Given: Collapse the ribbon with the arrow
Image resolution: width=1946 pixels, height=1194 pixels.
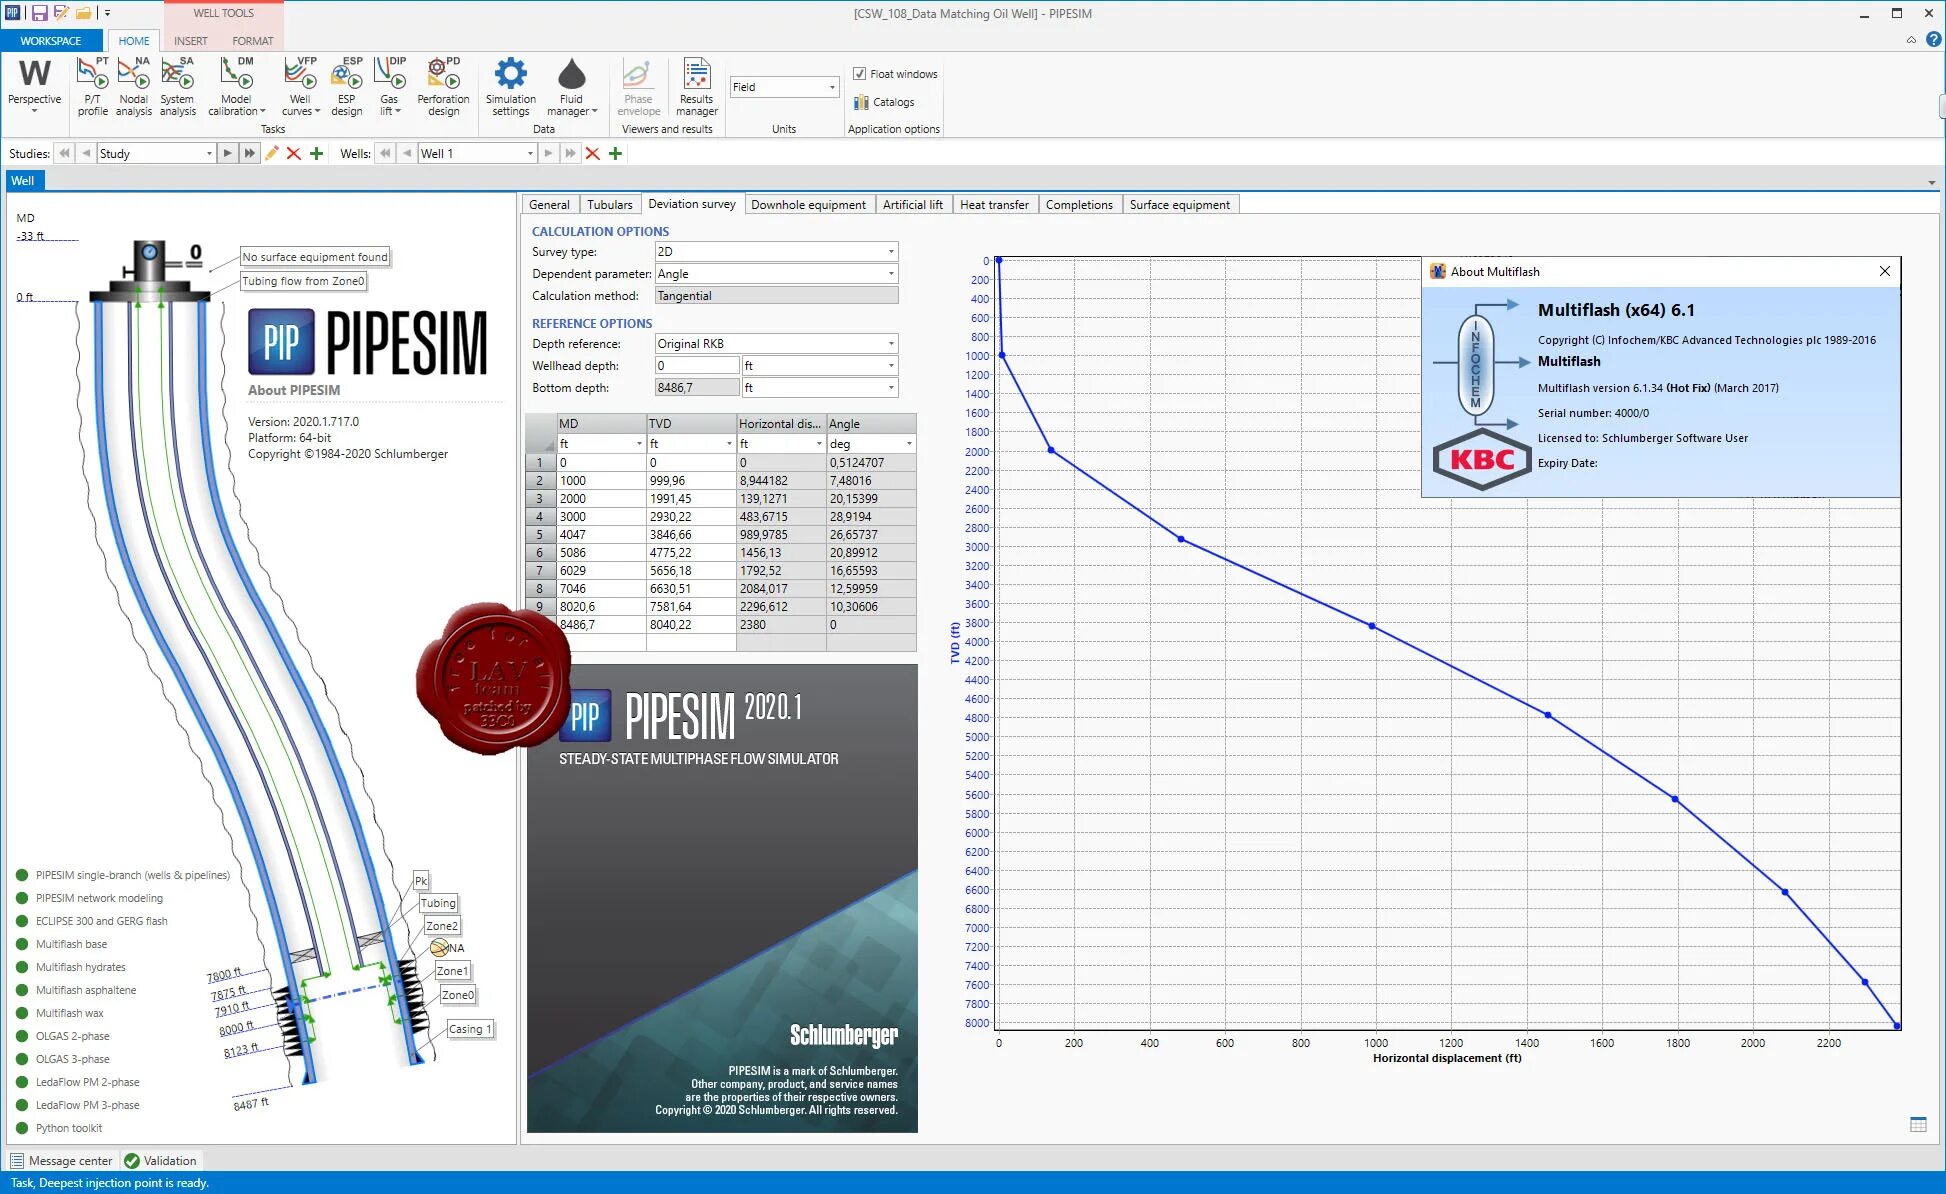Looking at the screenshot, I should 1911,40.
